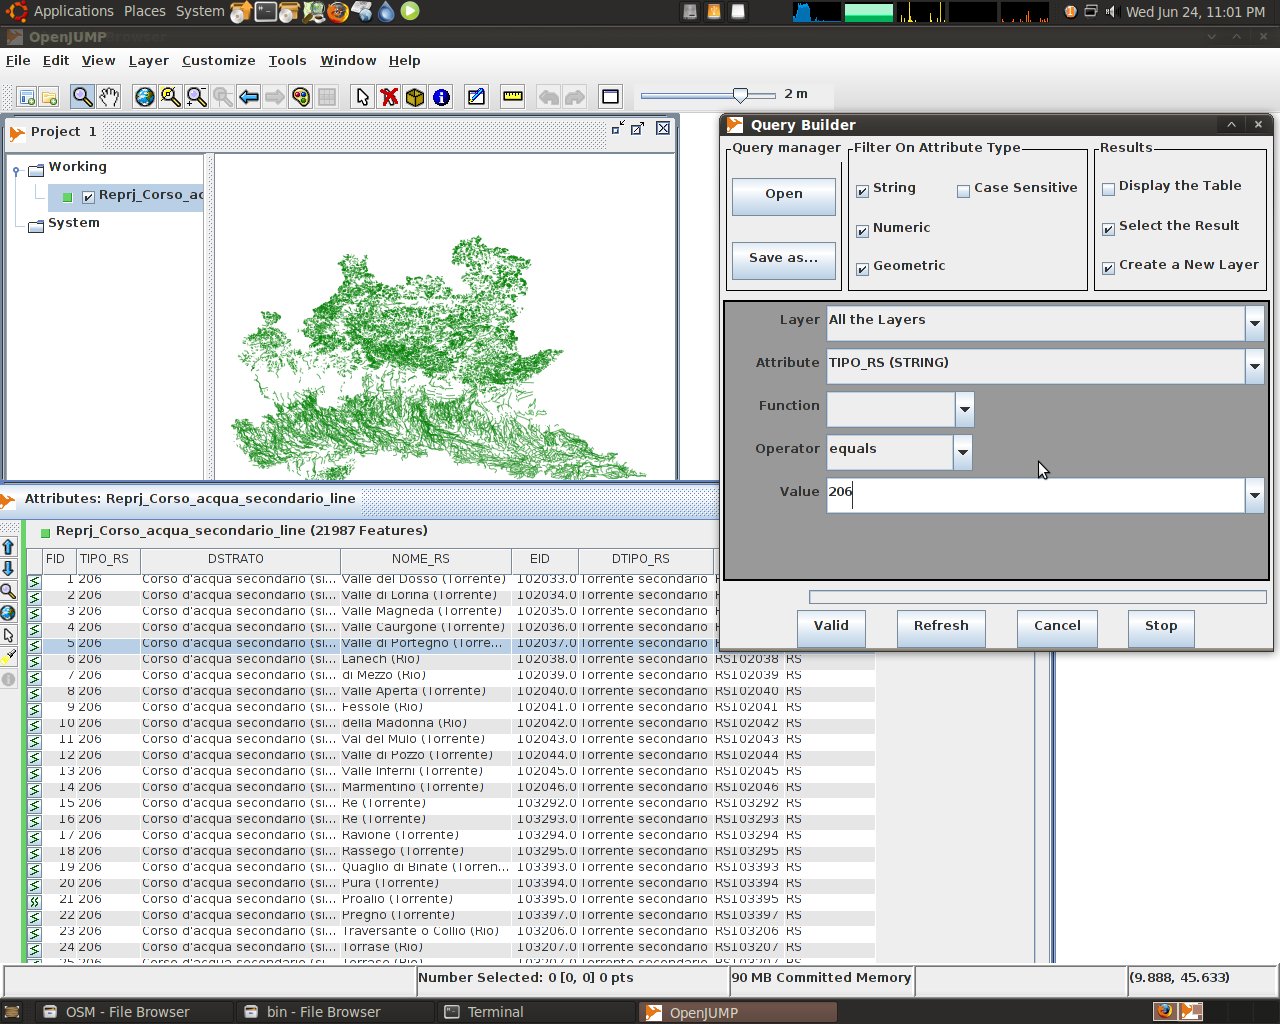
Task: Open the Operator dropdown arrow
Action: coord(962,452)
